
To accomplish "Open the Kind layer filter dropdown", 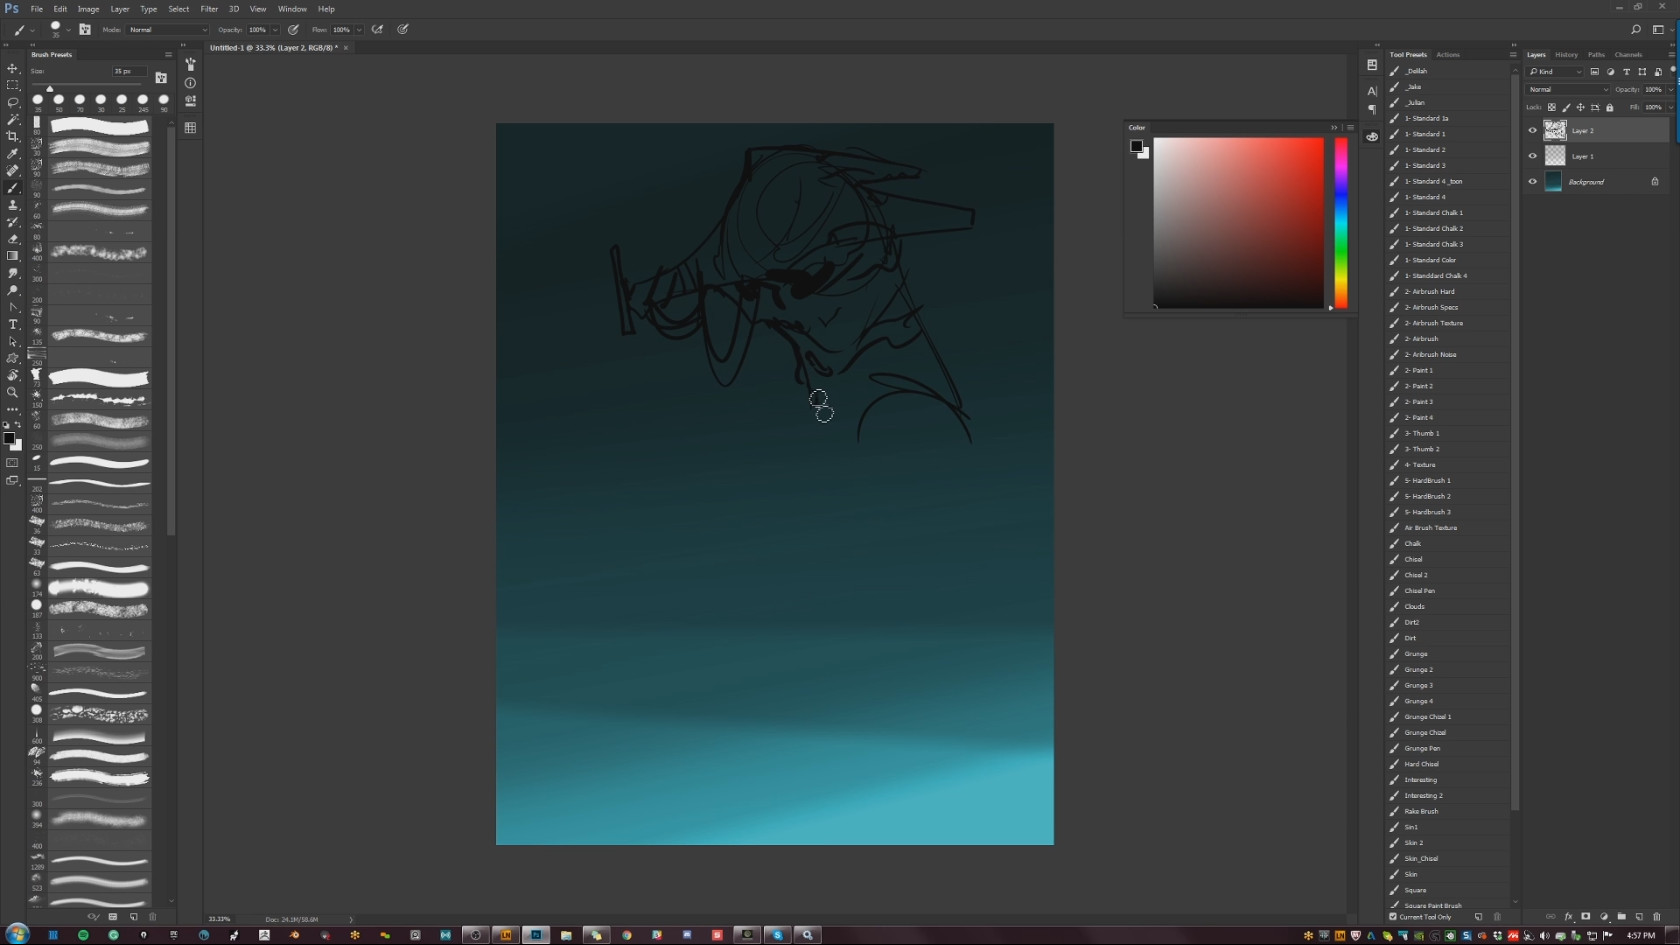I will point(1556,72).
